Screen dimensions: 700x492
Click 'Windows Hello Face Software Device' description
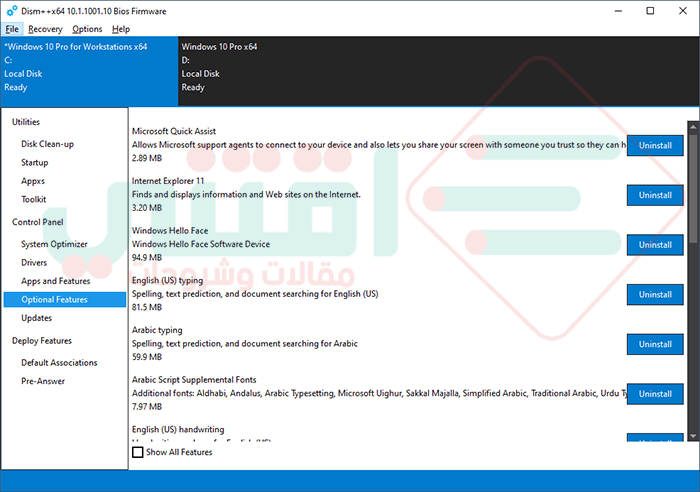coord(201,244)
